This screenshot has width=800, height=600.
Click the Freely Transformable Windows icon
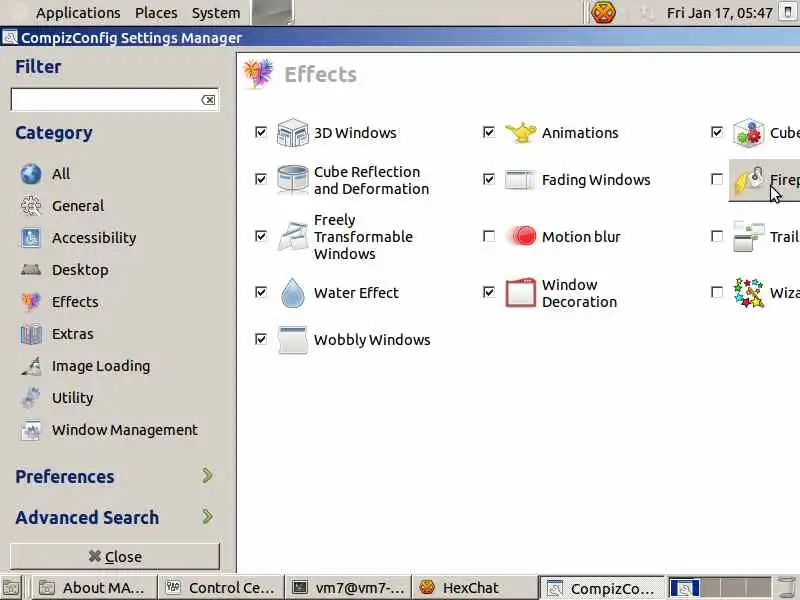click(x=292, y=236)
